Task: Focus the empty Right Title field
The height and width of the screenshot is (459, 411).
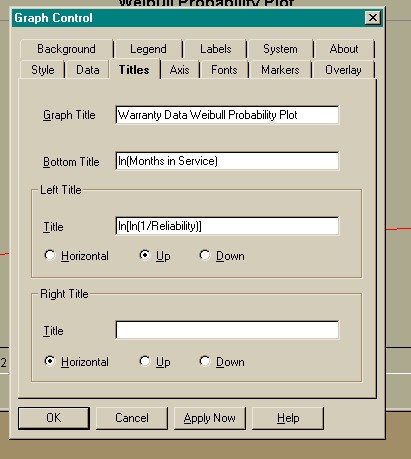Action: [x=227, y=330]
